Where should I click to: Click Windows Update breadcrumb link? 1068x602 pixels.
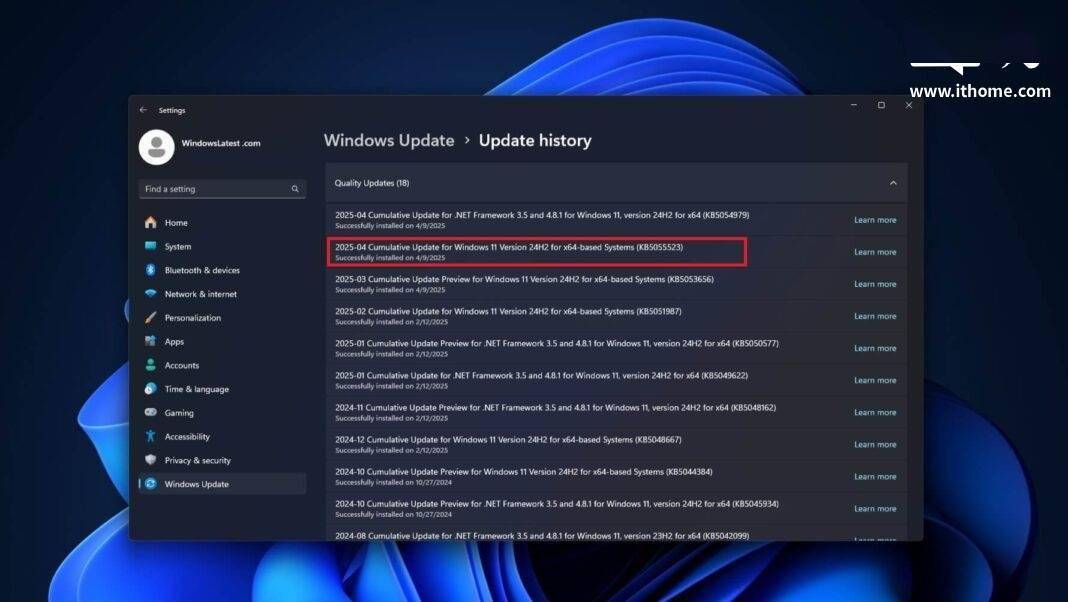click(x=389, y=140)
